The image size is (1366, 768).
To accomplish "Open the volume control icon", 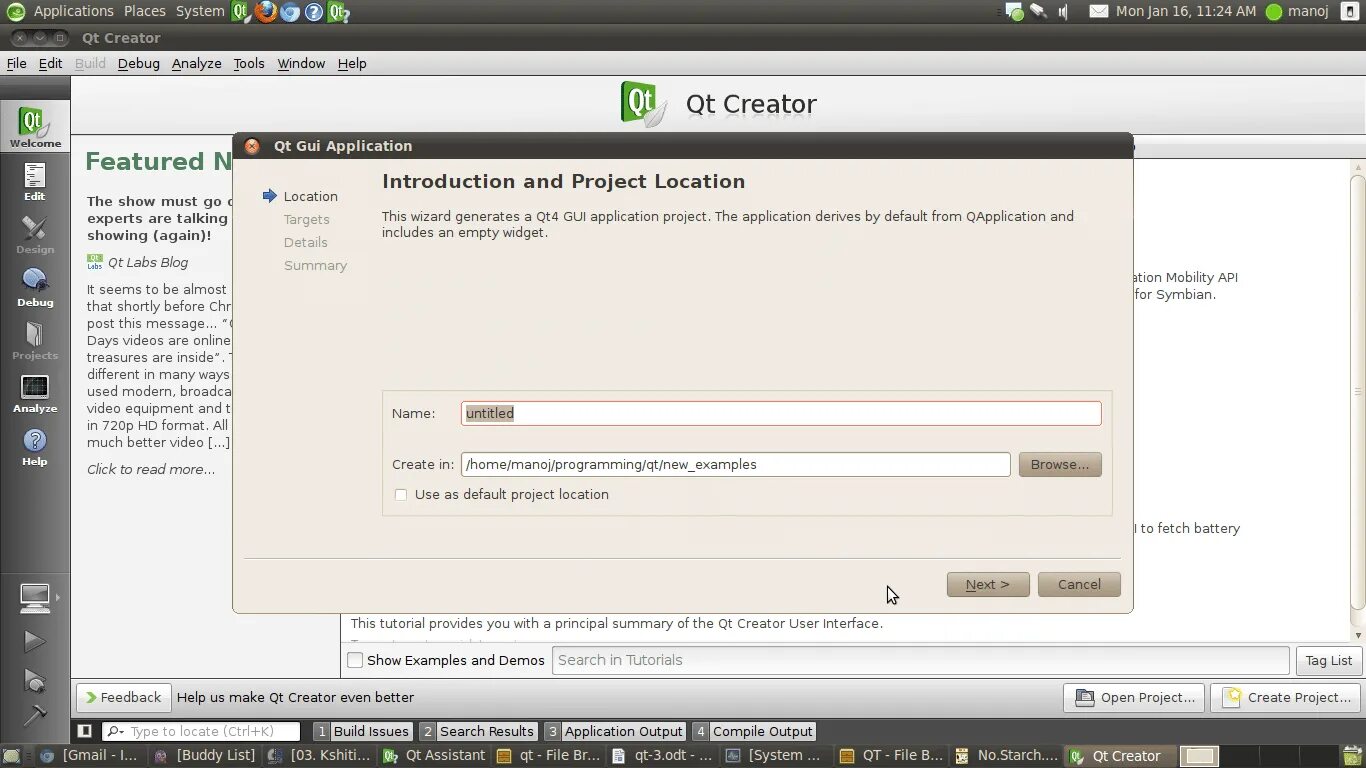I will point(1064,11).
